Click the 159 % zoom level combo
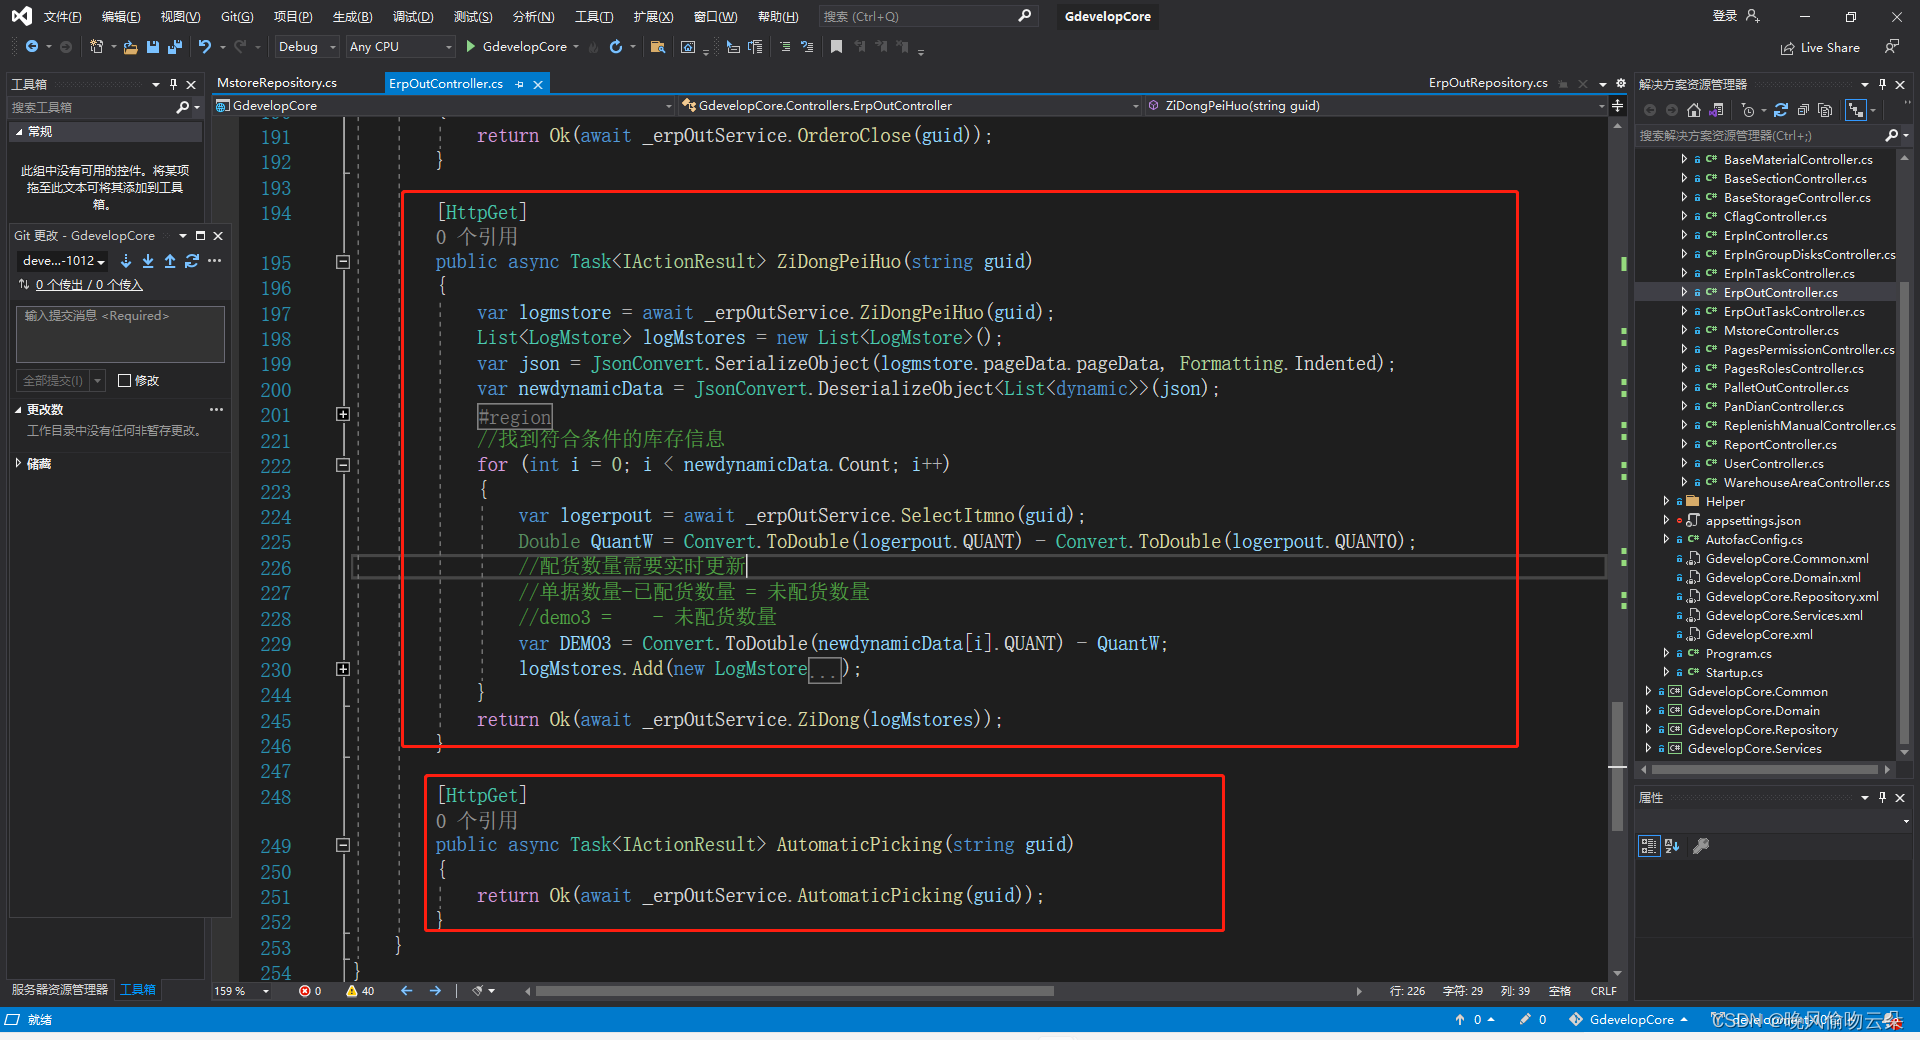Screen dimensions: 1920x1040 242,991
